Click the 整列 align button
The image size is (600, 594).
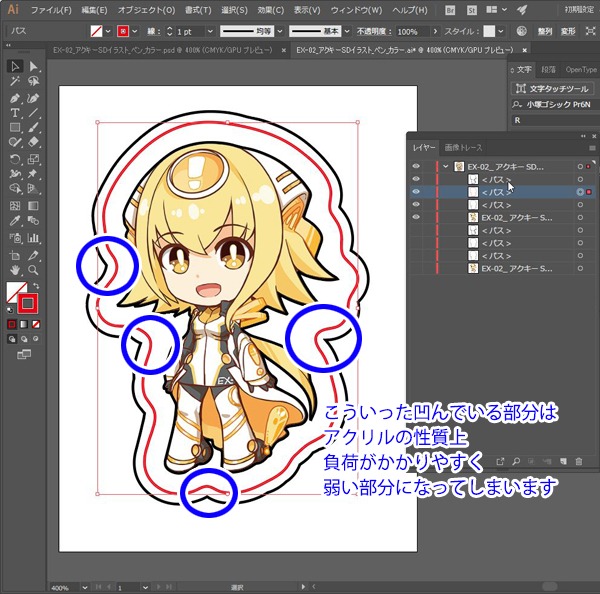click(x=545, y=31)
